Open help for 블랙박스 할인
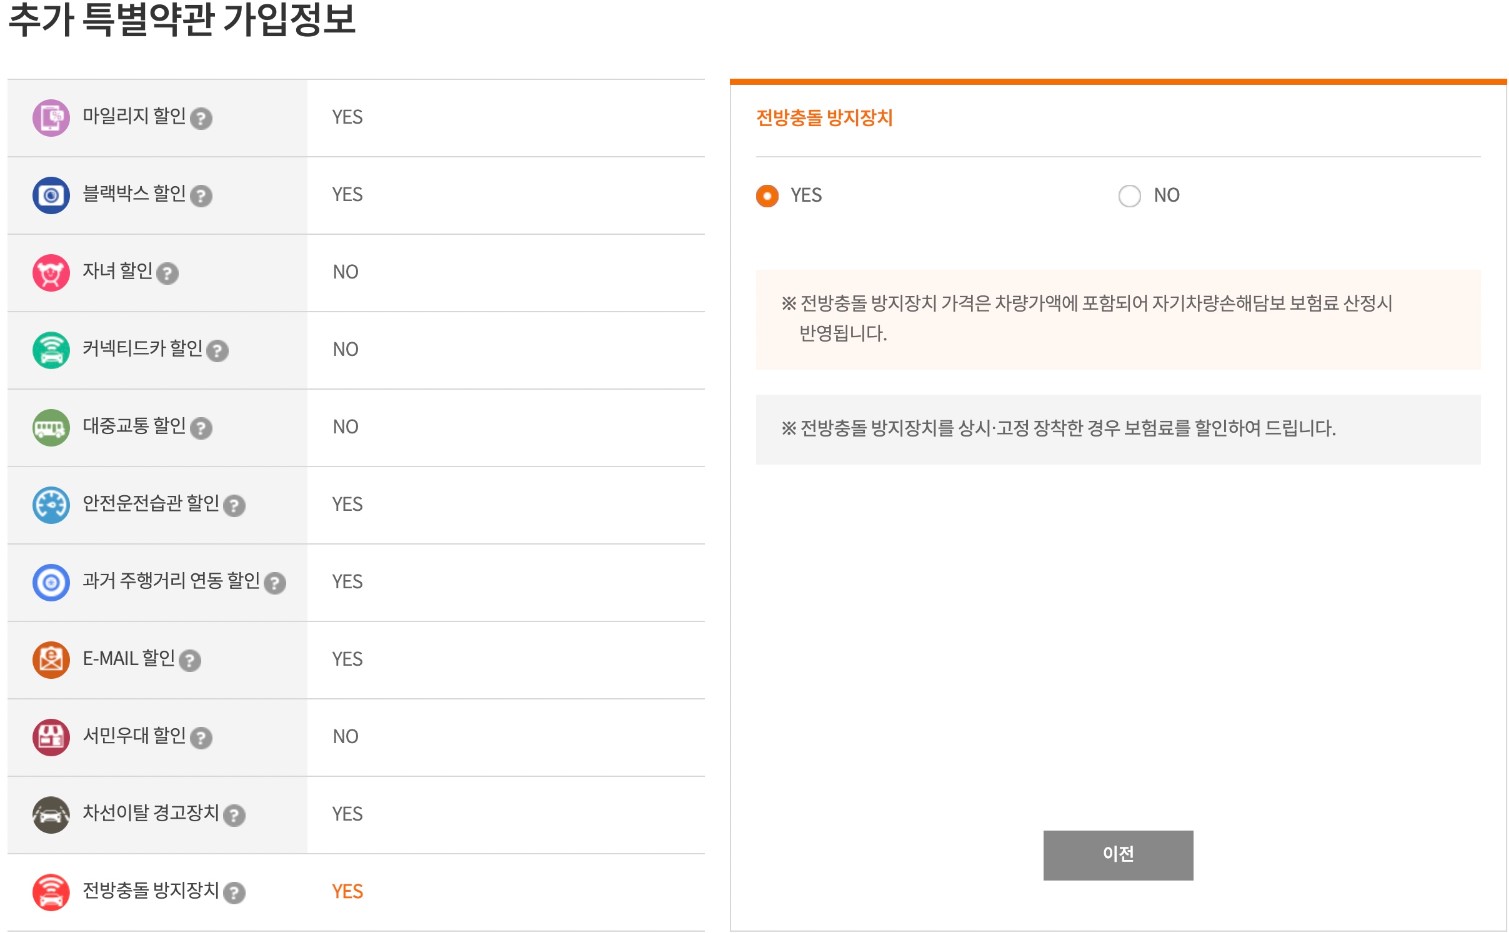The width and height of the screenshot is (1509, 933). coord(201,196)
